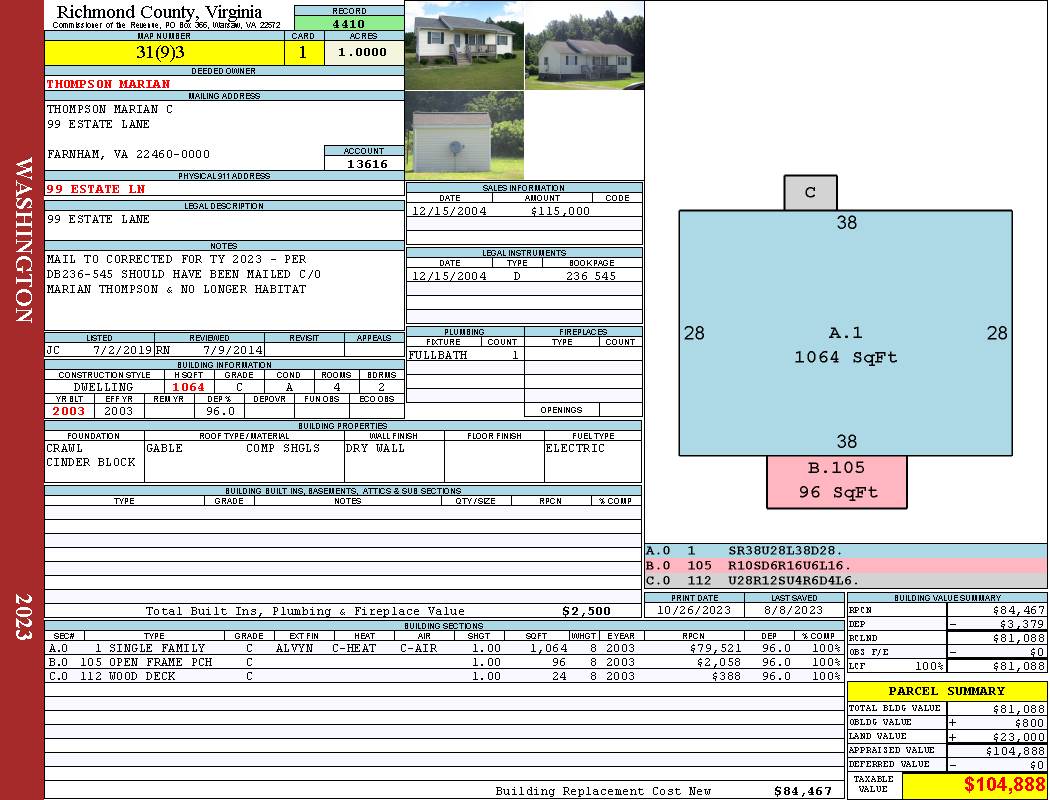
Task: Click the green record number 4410 field
Action: 349,23
